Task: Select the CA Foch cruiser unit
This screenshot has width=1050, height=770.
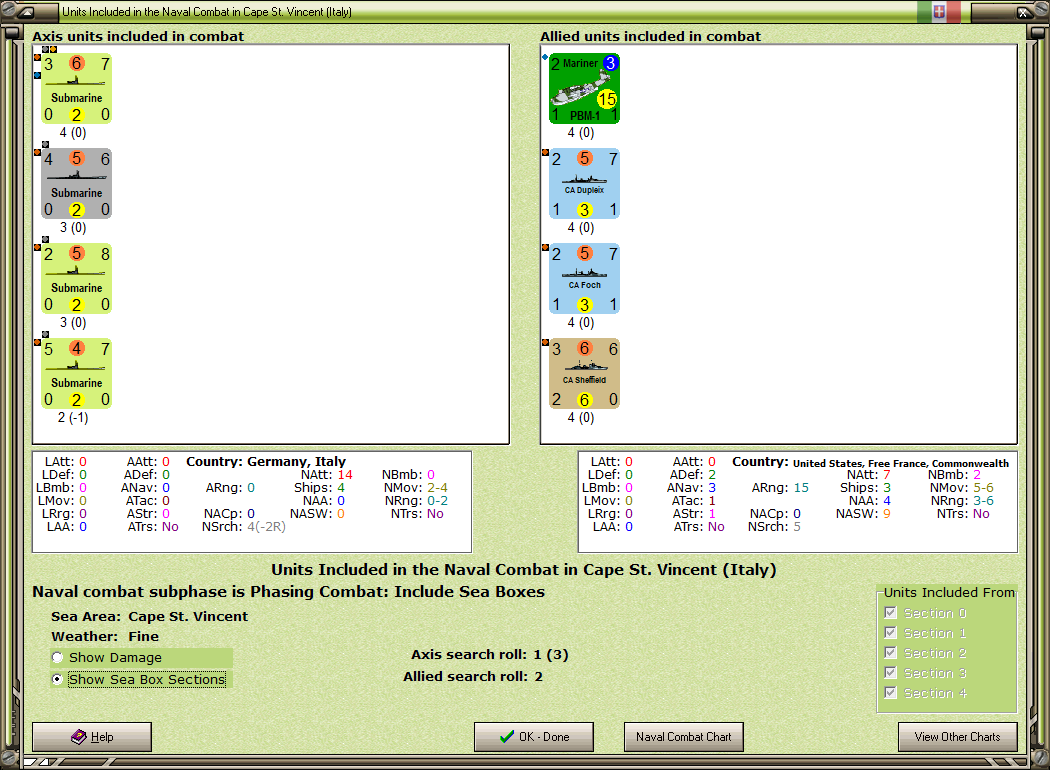Action: (x=585, y=279)
